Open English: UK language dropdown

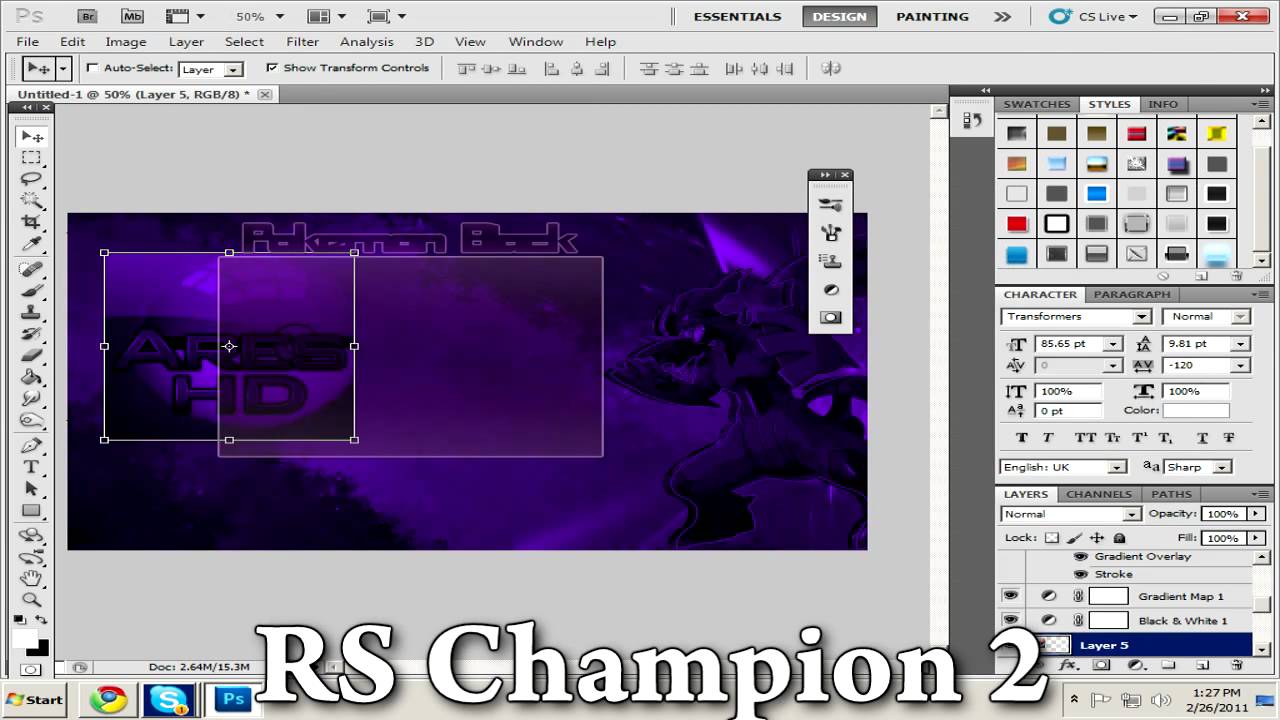pyautogui.click(x=1116, y=467)
